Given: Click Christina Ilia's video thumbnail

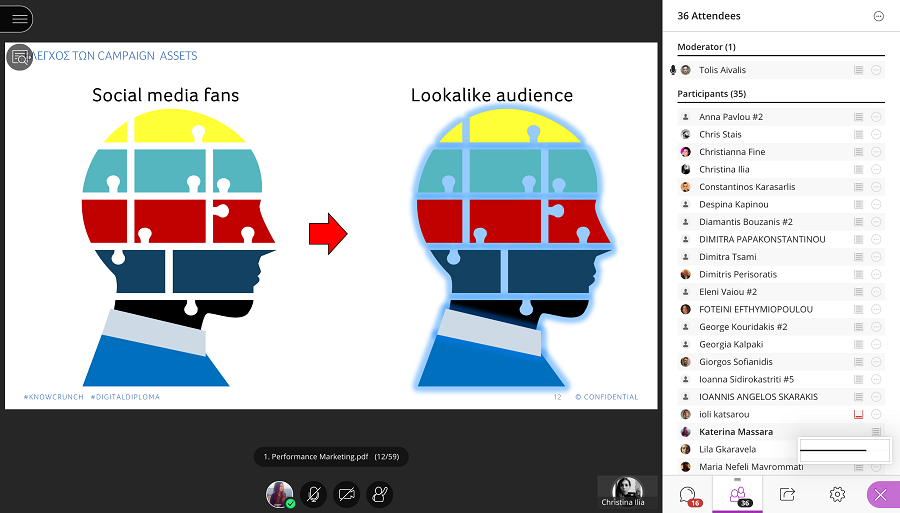Looking at the screenshot, I should [627, 488].
